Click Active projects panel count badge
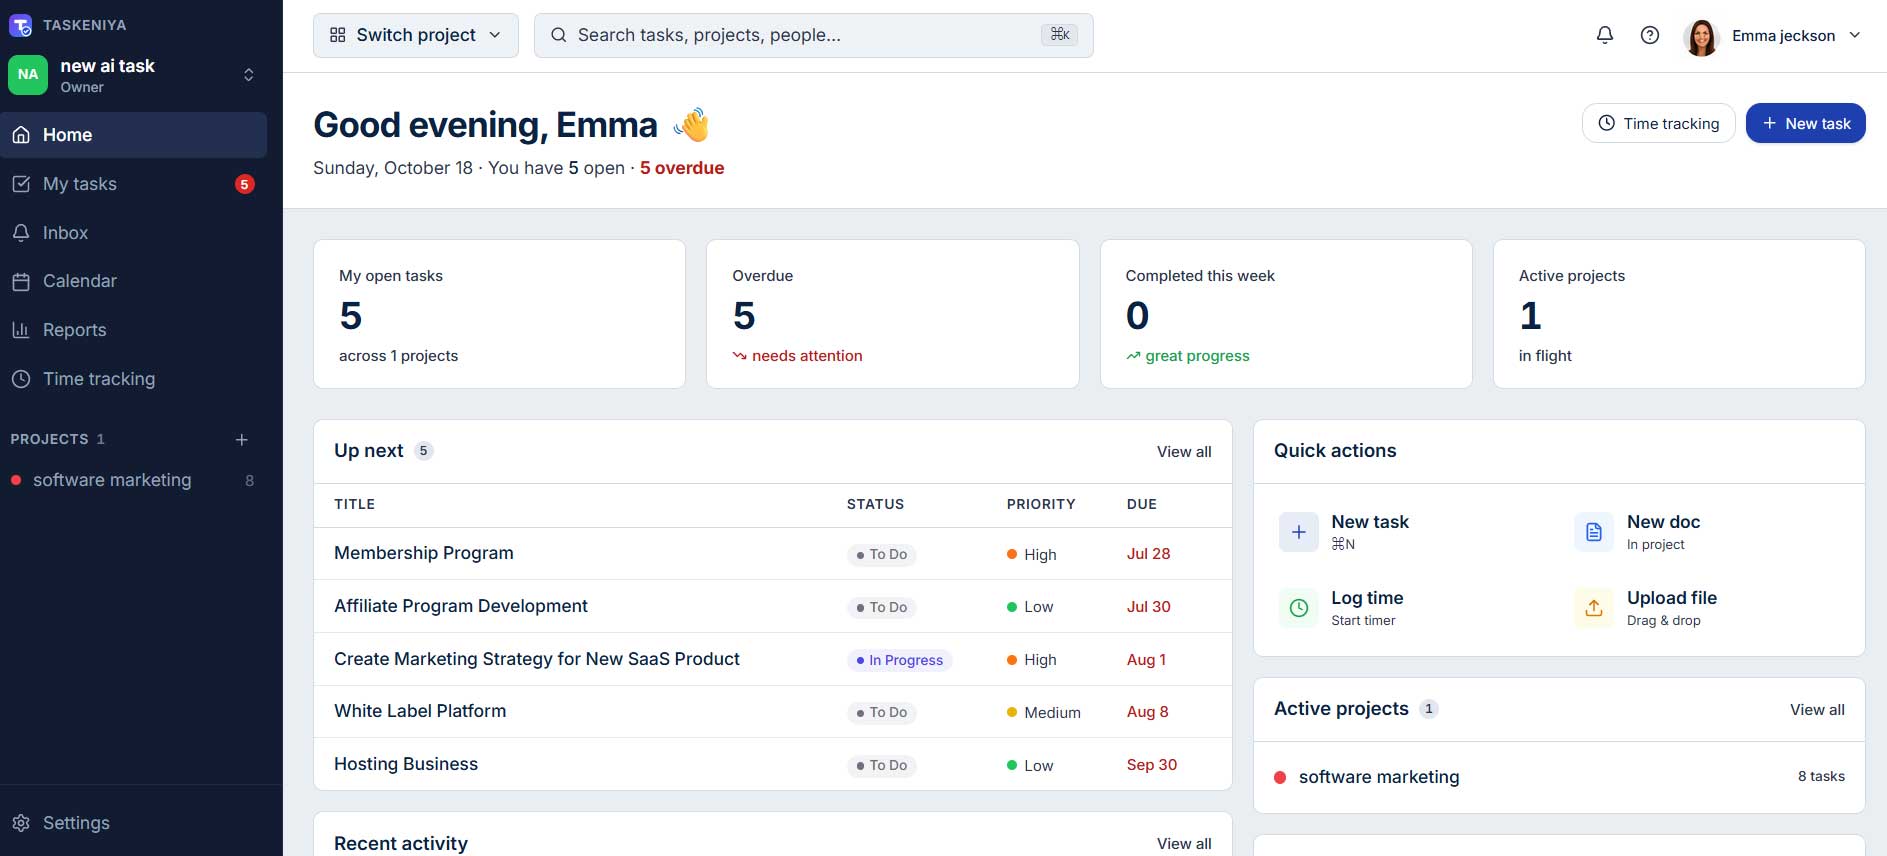Image resolution: width=1887 pixels, height=856 pixels. tap(1429, 709)
